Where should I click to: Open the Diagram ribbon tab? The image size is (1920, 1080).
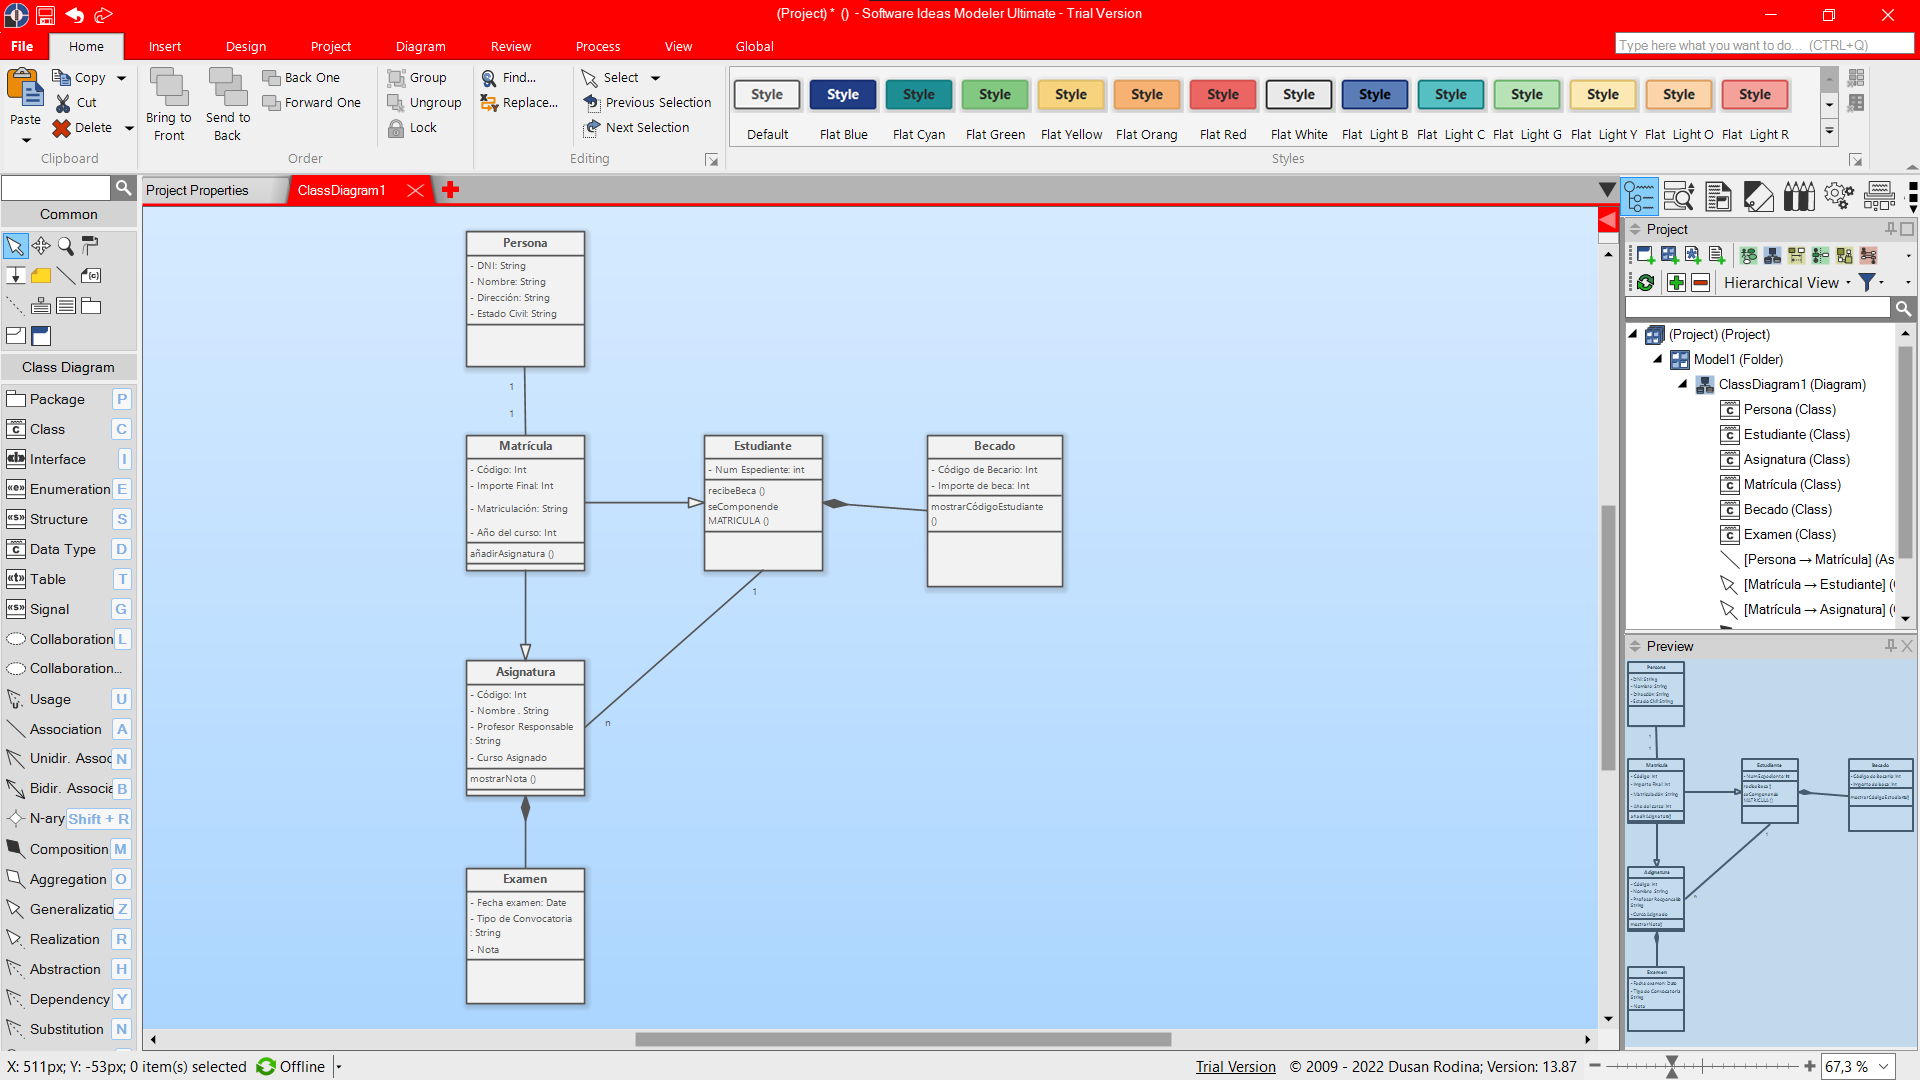(420, 46)
